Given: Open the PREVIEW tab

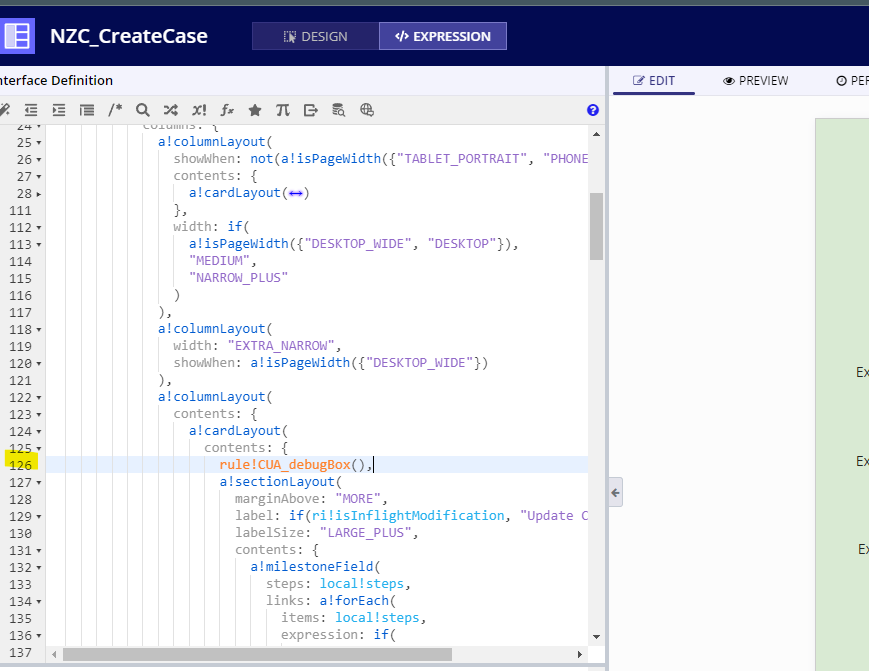Looking at the screenshot, I should click(755, 81).
